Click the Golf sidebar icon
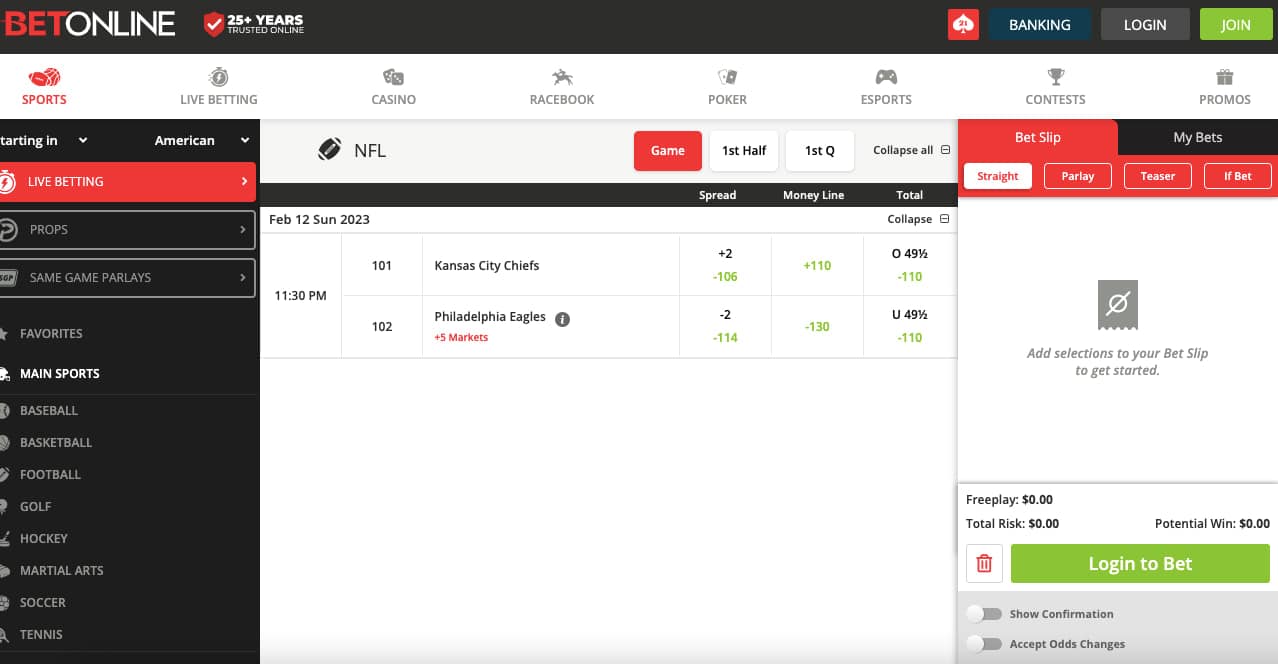The width and height of the screenshot is (1278, 664). (x=5, y=506)
